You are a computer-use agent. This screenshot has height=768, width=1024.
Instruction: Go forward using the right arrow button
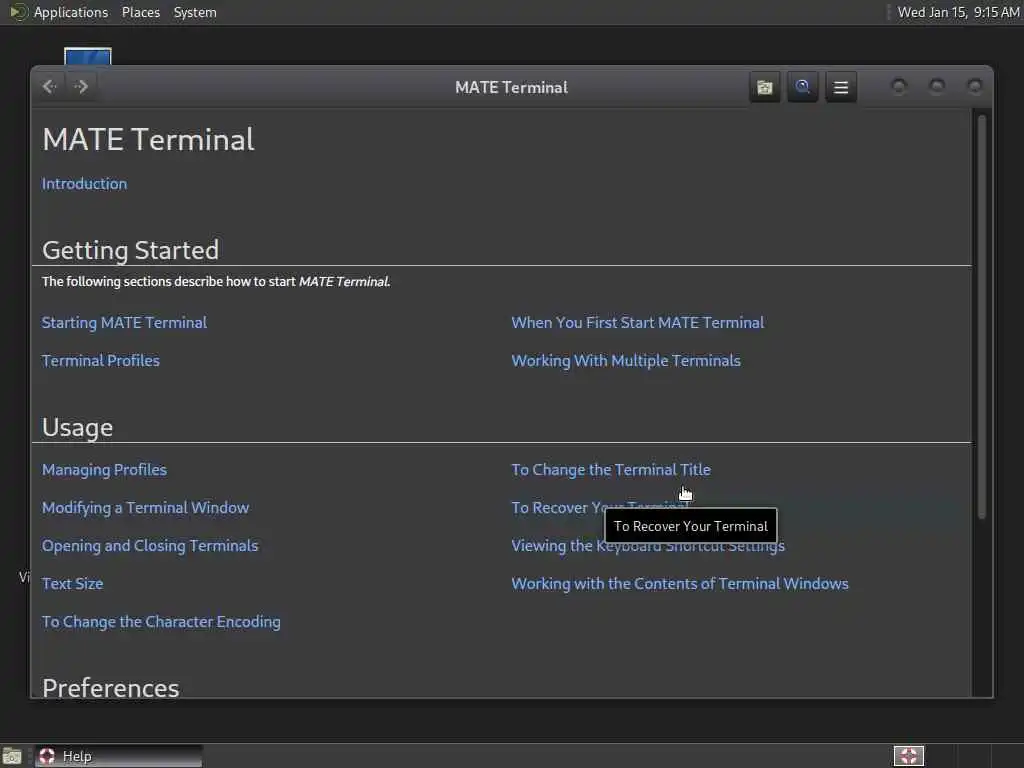coord(81,87)
